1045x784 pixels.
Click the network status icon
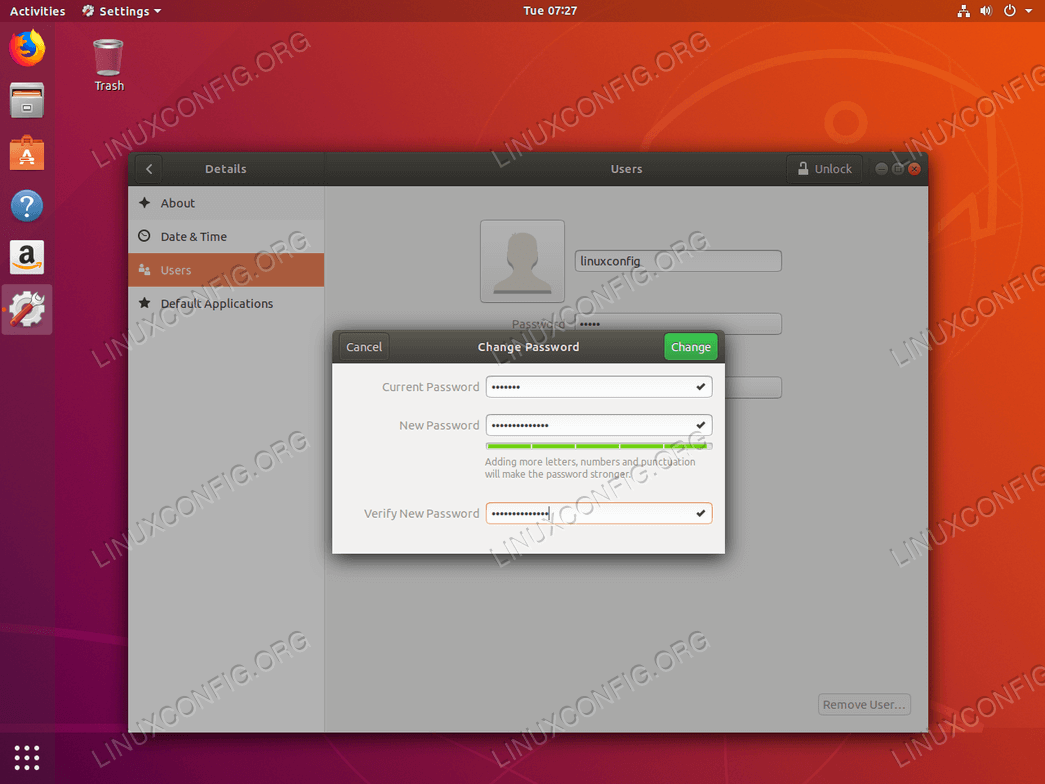tap(963, 11)
